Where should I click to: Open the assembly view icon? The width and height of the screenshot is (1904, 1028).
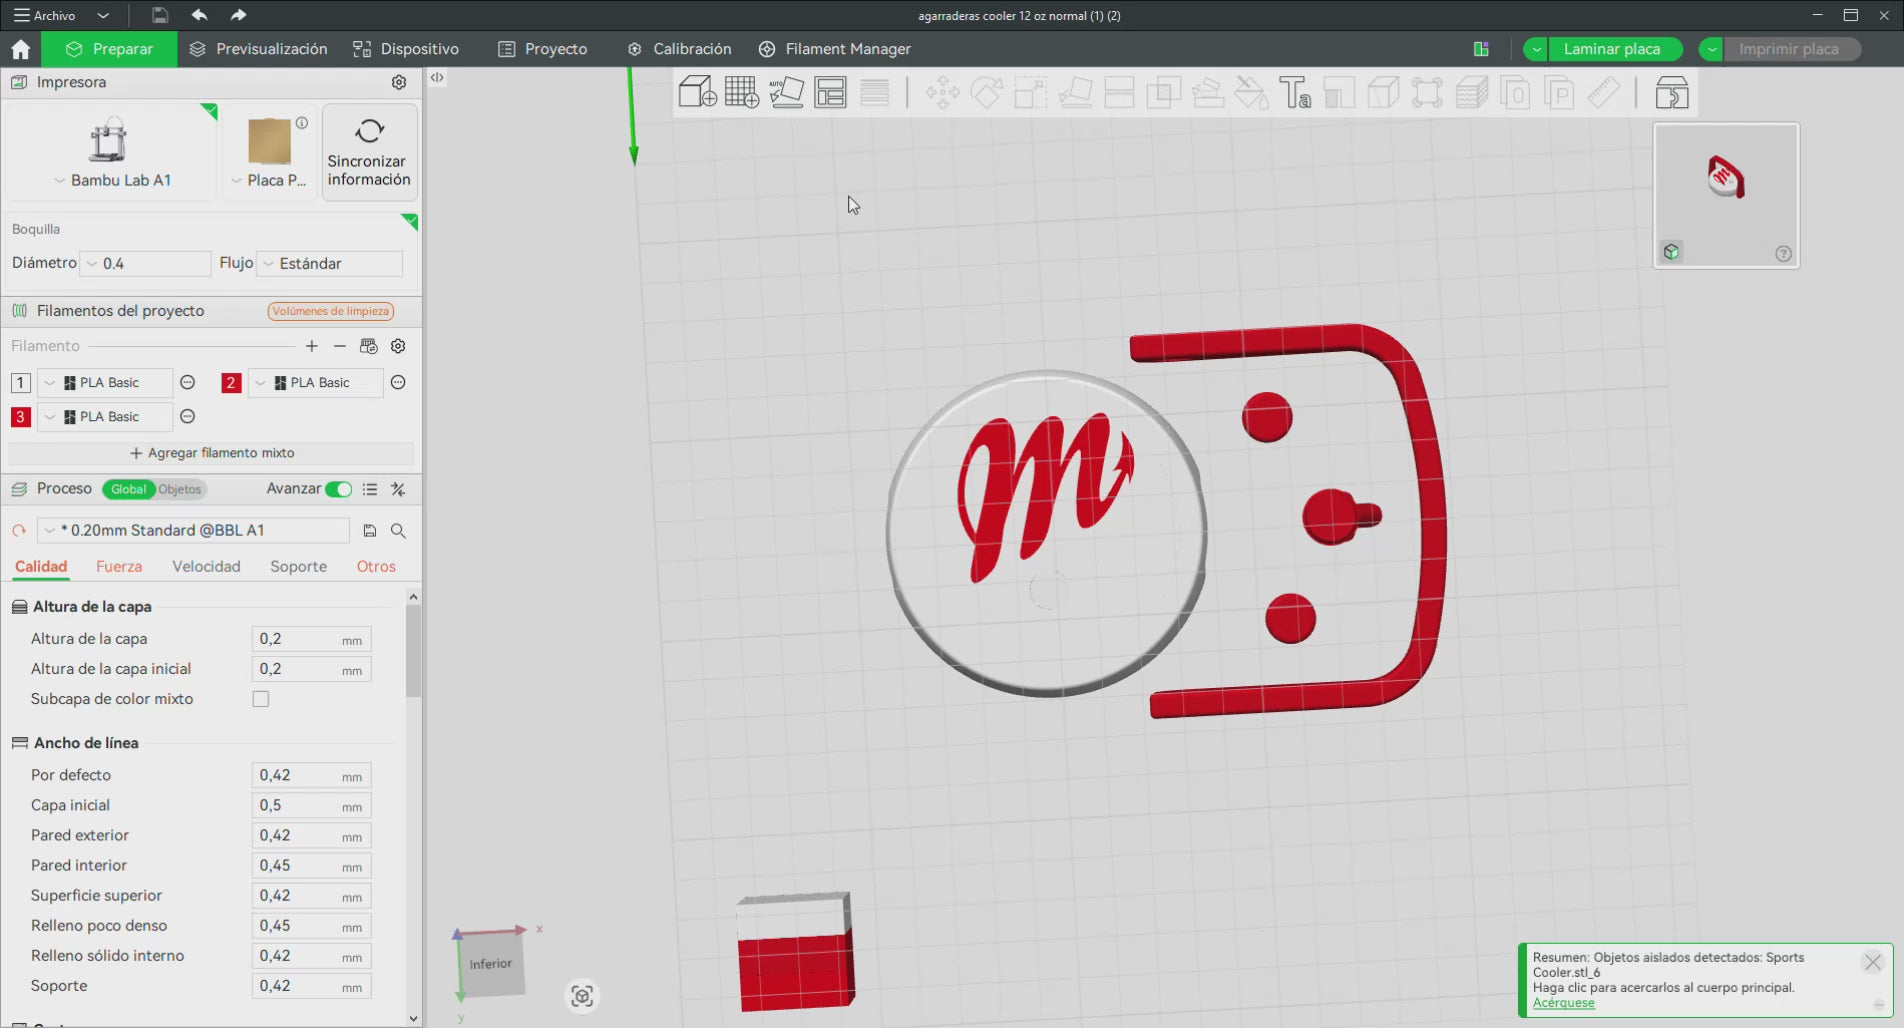tap(1672, 93)
